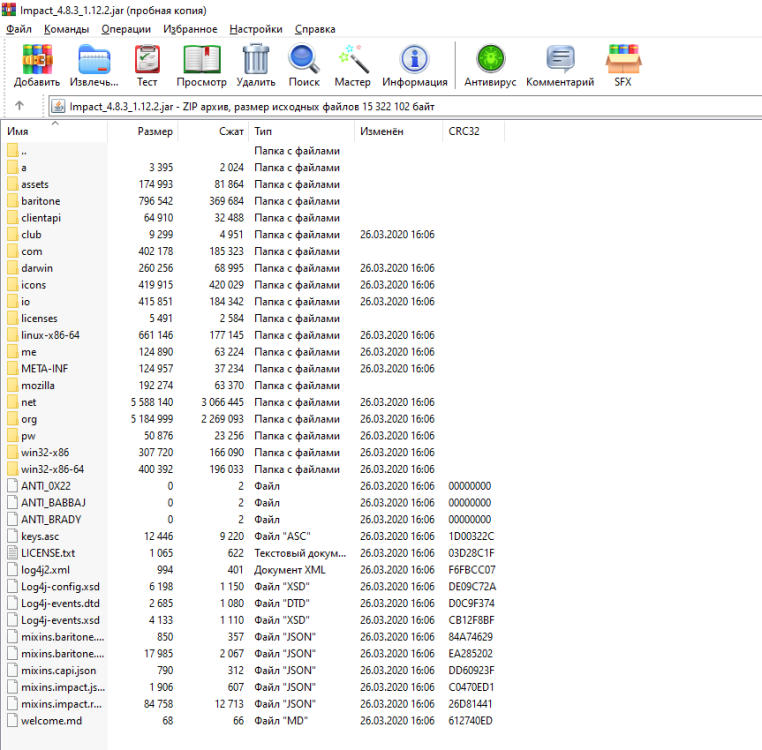Open the Справка menu
Image resolution: width=762 pixels, height=750 pixels.
[315, 29]
